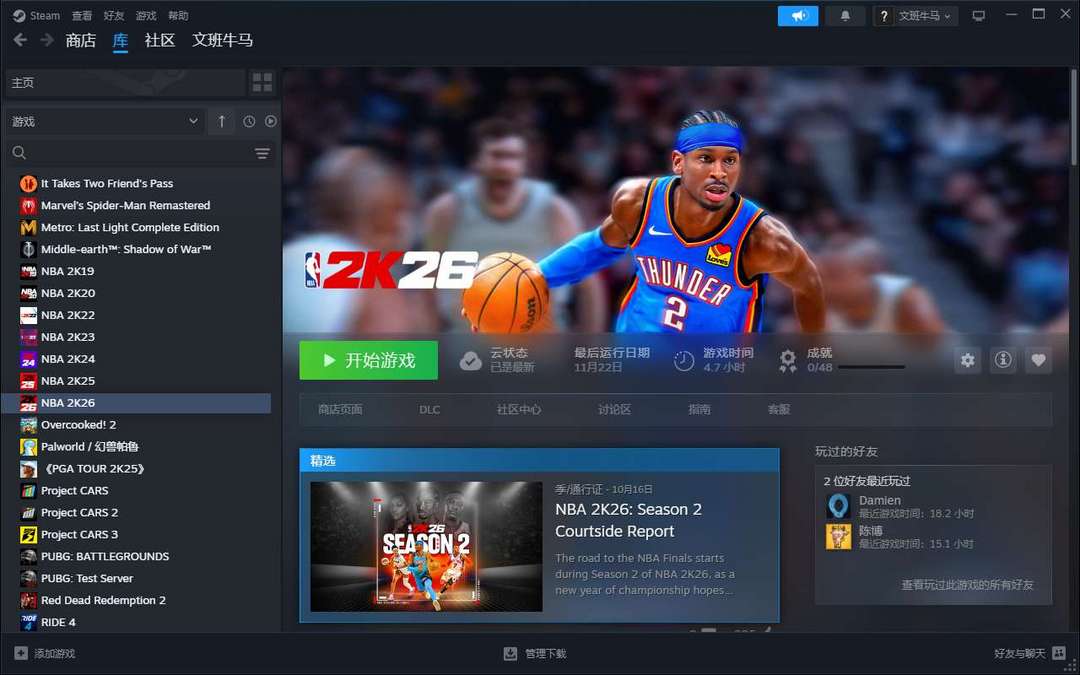
Task: Select Red Dead Redemption 2 in library list
Action: coord(103,600)
